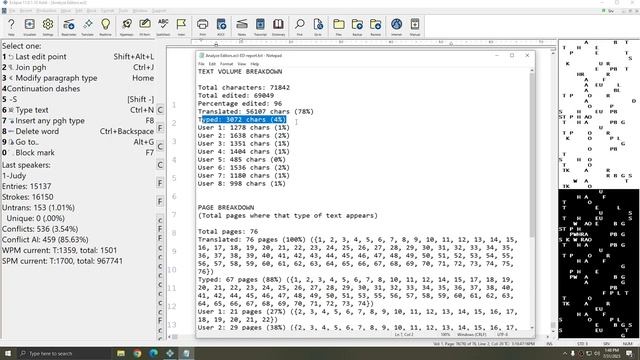Choose 'Insert any pgh type' option
Viewport: 640px width, 360px height.
(x=78, y=120)
